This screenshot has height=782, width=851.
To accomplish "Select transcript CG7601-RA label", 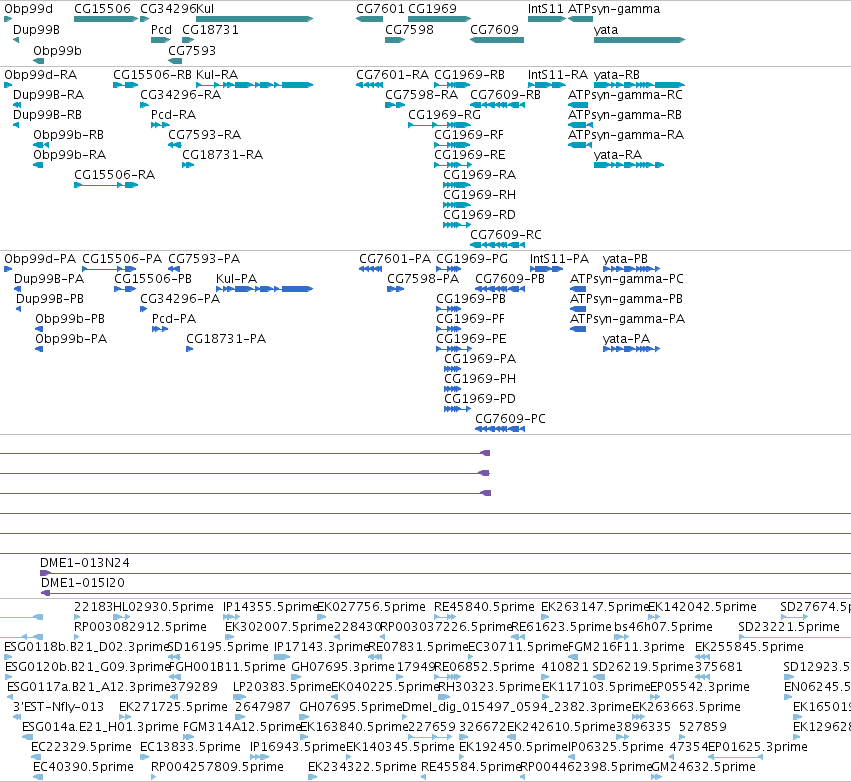I will click(x=392, y=74).
